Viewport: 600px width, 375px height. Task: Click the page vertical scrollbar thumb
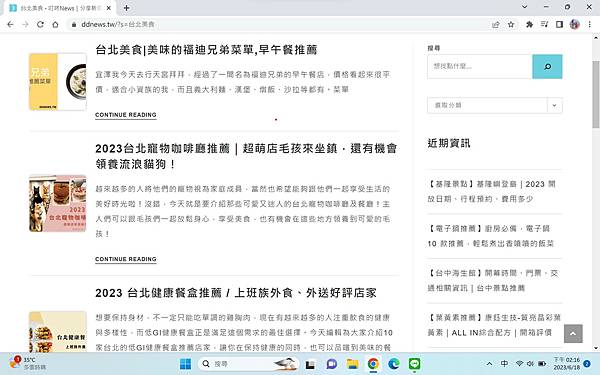pos(596,94)
